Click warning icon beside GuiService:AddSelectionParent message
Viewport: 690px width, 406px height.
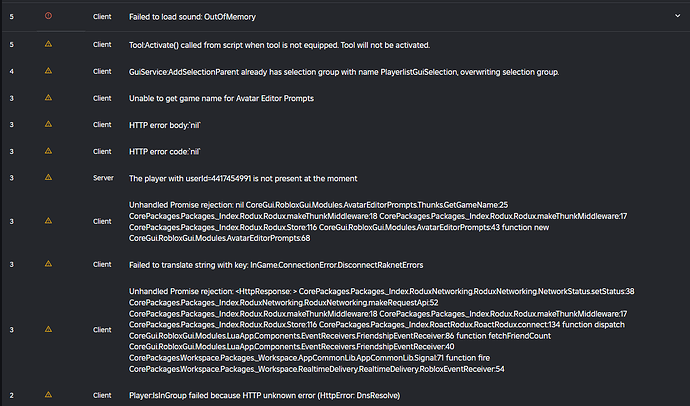pos(48,71)
